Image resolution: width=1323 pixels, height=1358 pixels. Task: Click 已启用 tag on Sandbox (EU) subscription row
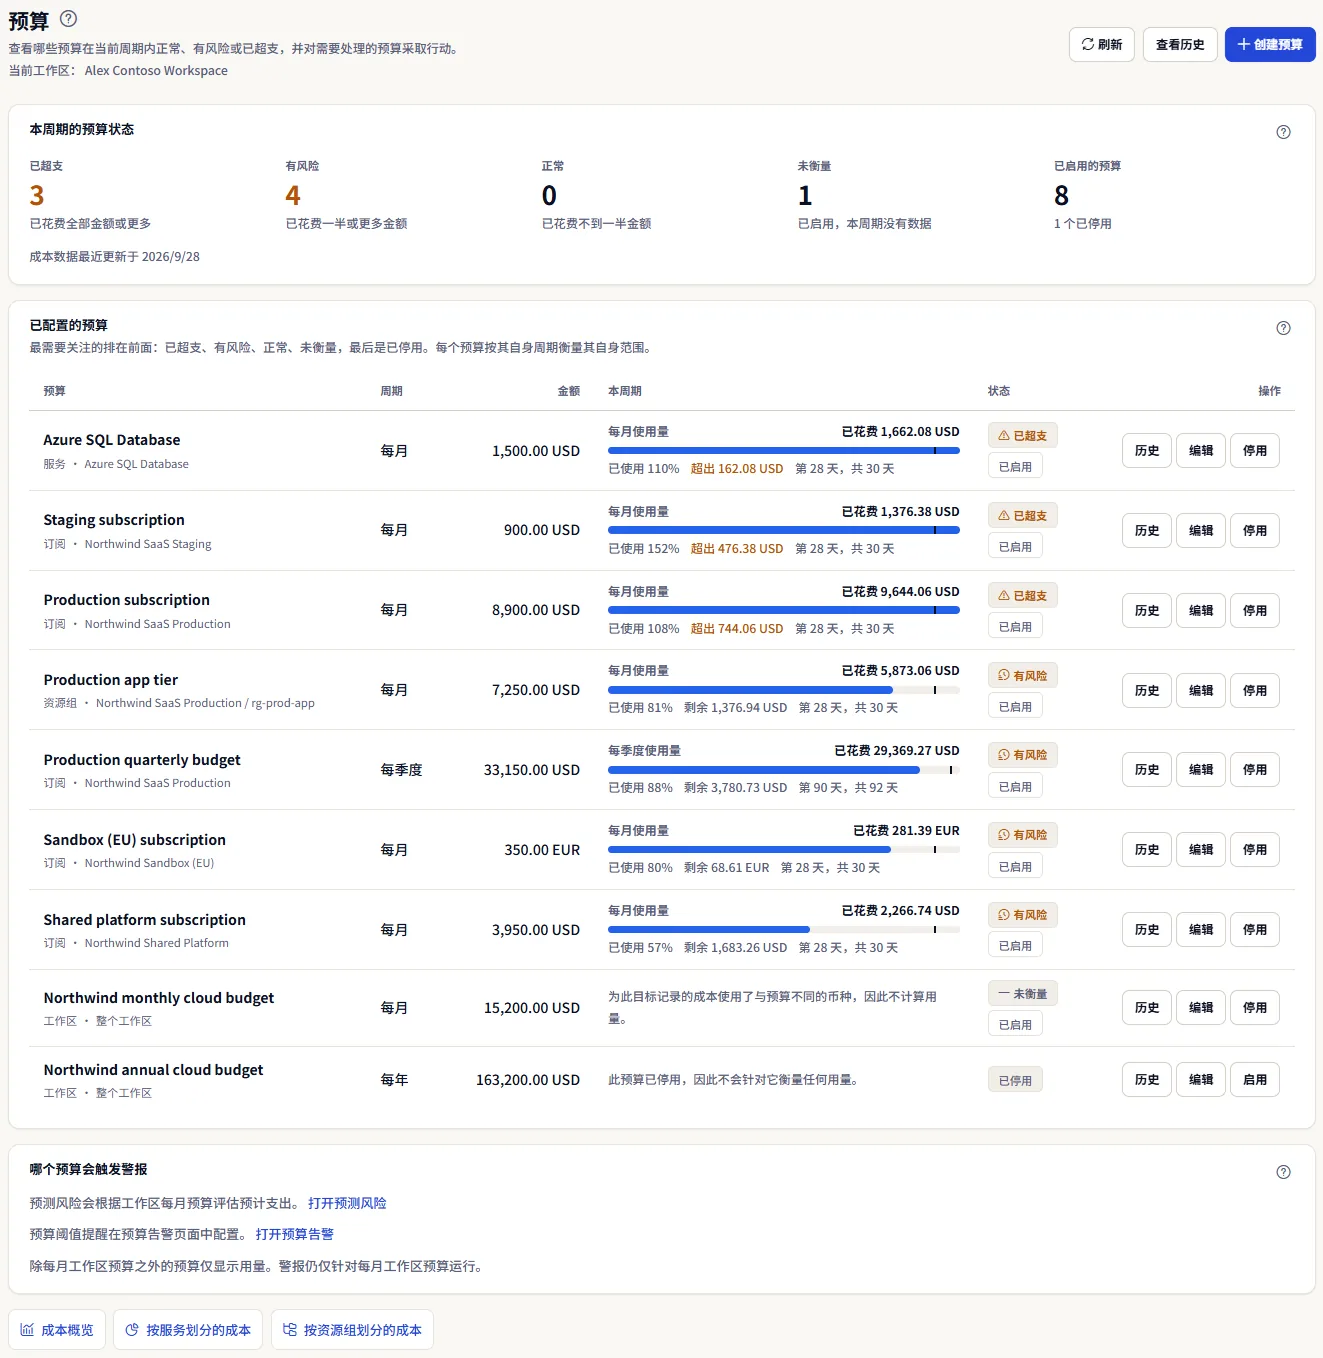click(x=1015, y=867)
